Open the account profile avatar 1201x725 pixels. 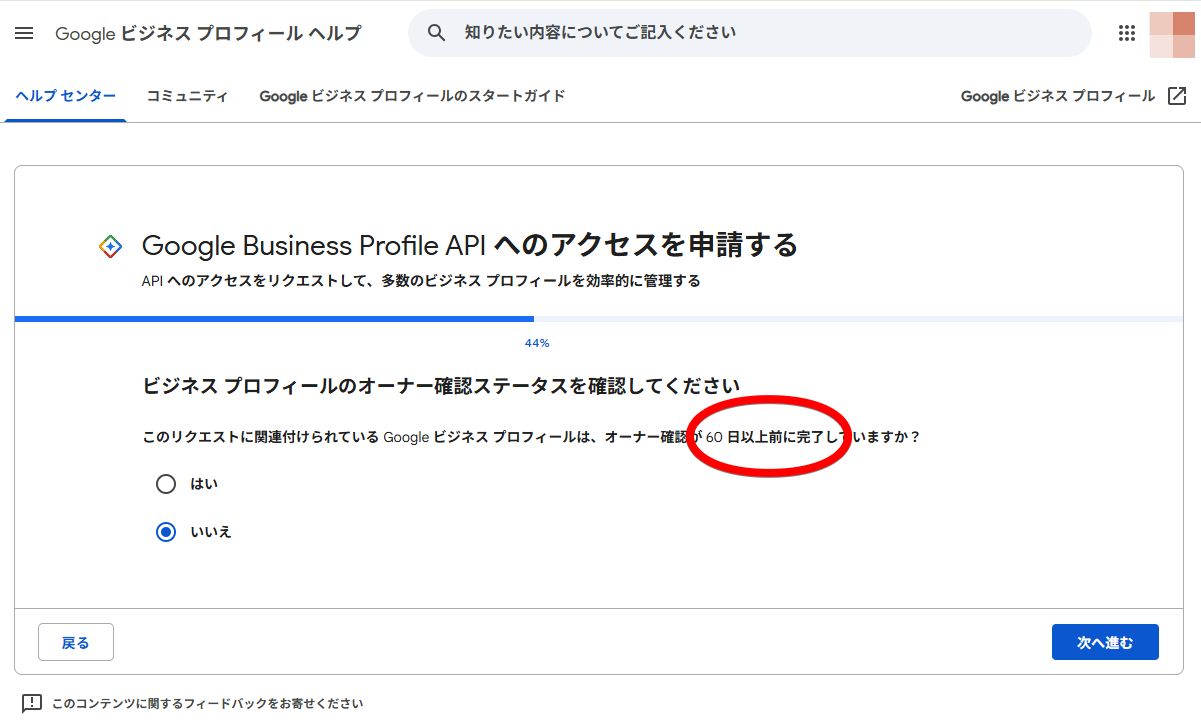(1173, 33)
